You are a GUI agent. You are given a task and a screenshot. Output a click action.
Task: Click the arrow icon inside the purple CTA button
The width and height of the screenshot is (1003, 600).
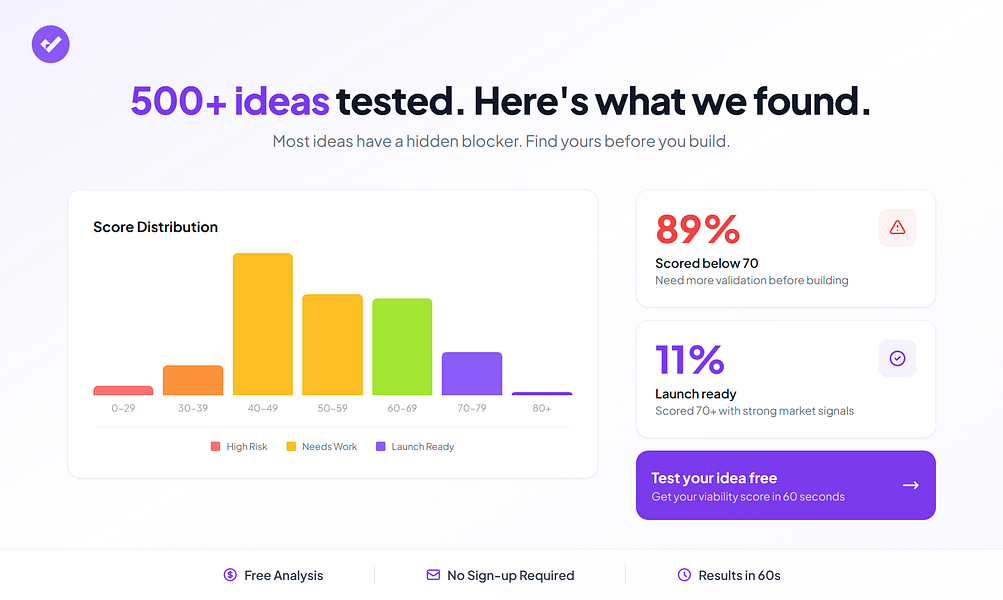click(x=910, y=485)
